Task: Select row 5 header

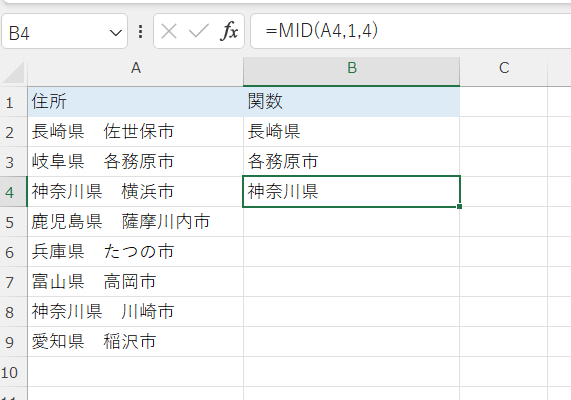Action: coord(13,222)
